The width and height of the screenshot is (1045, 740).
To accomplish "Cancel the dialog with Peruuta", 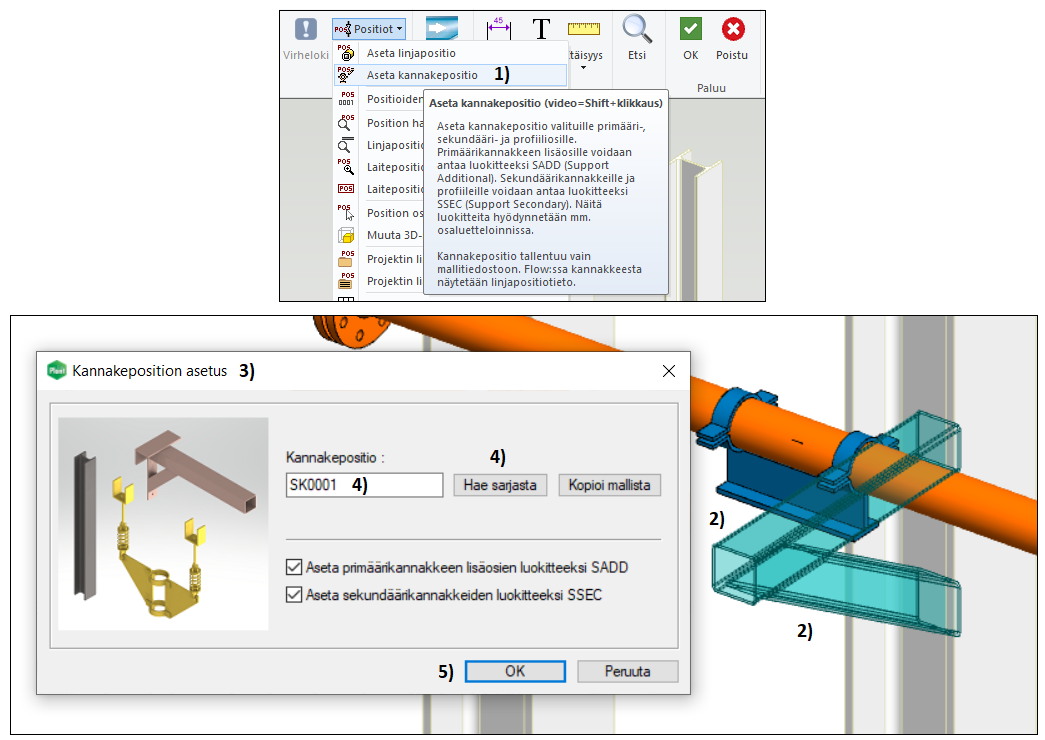I will point(627,671).
